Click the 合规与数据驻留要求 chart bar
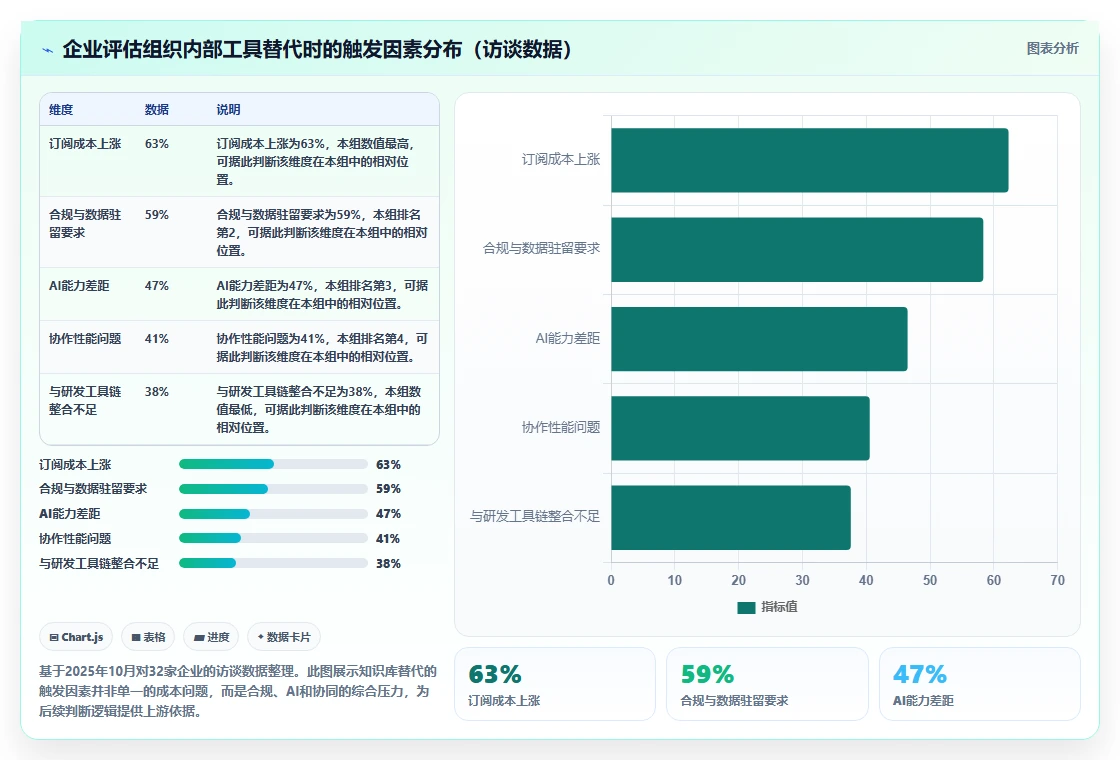Viewport: 1120px width, 760px height. [x=797, y=249]
